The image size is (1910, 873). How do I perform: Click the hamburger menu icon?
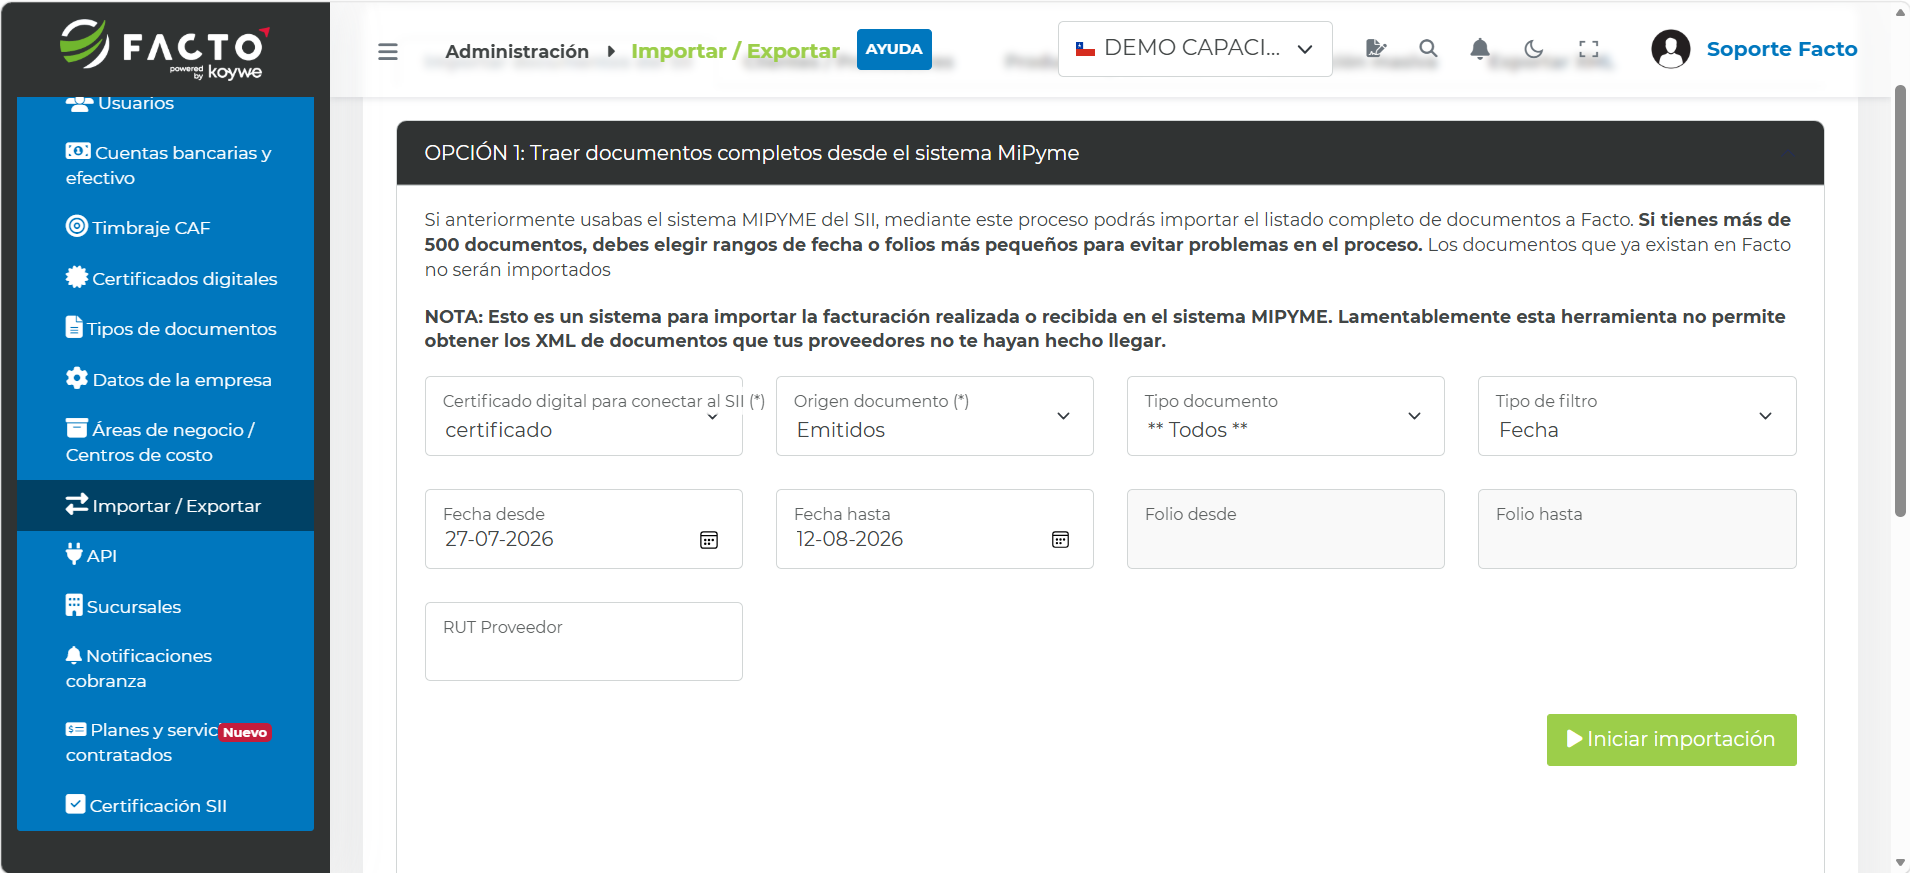pos(388,51)
